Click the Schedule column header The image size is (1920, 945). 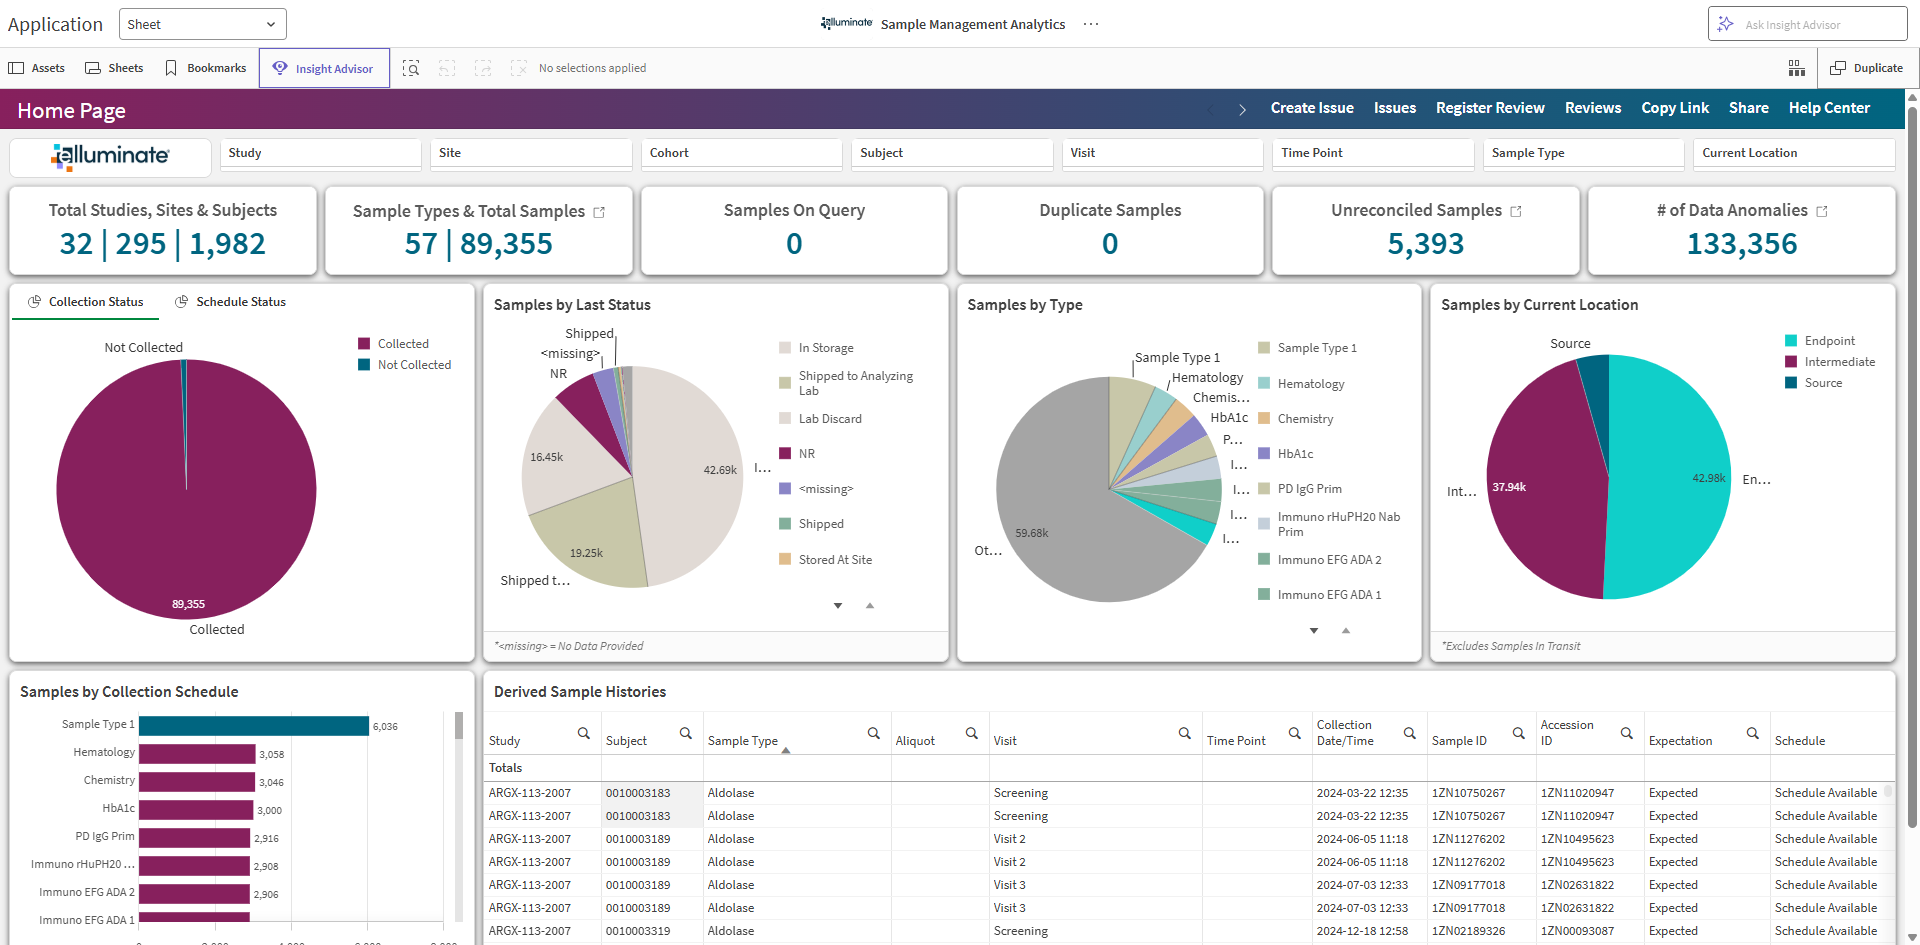click(1800, 741)
